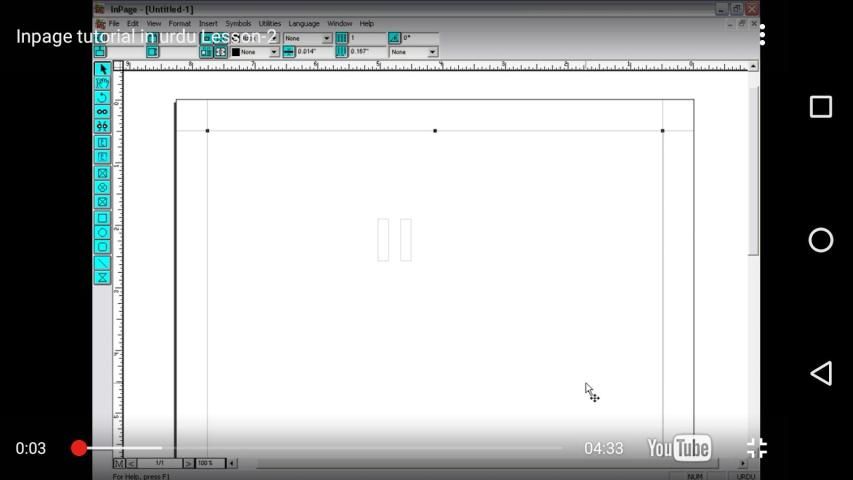
Task: Open the Format menu
Action: 179,23
